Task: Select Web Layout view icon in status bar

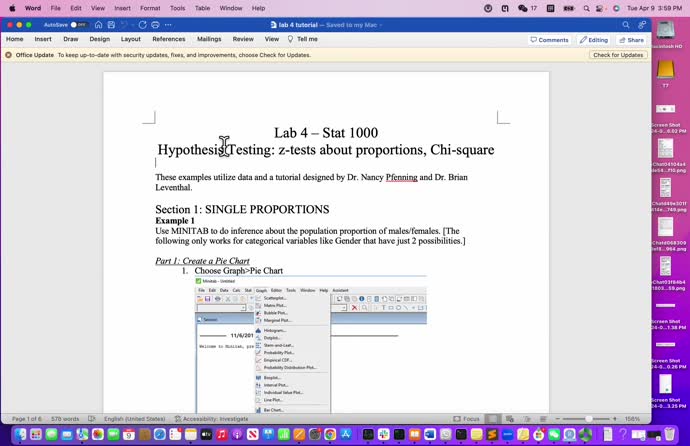Action: point(510,419)
